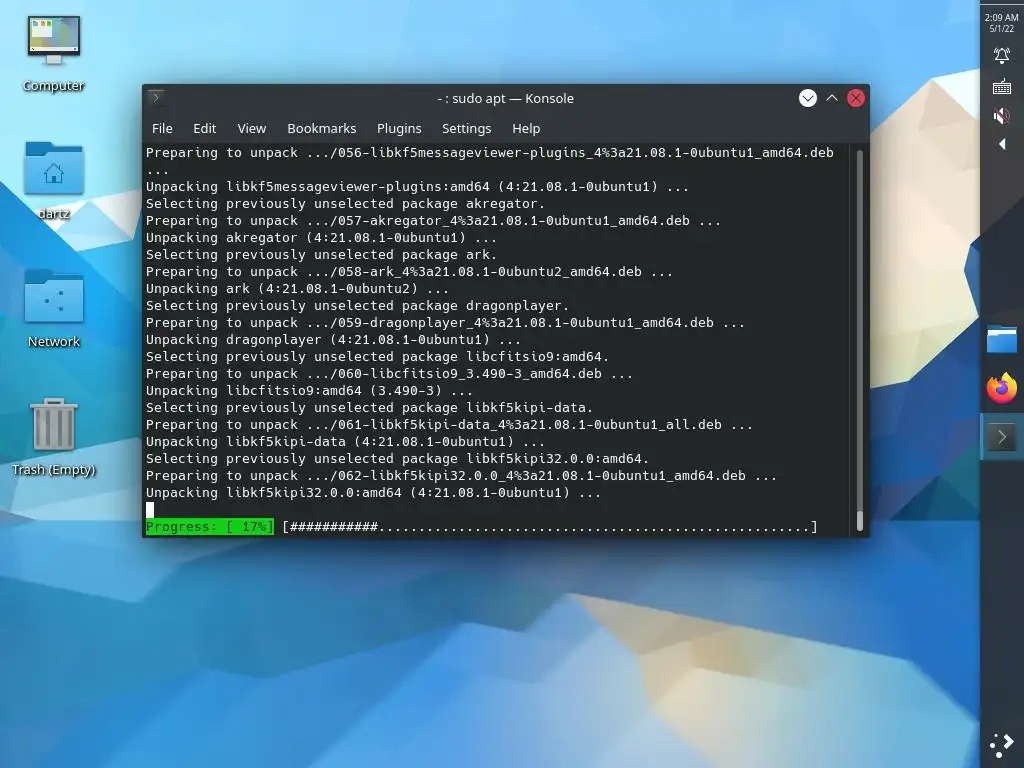
Task: Click the terminal cursor block
Action: (x=150, y=510)
